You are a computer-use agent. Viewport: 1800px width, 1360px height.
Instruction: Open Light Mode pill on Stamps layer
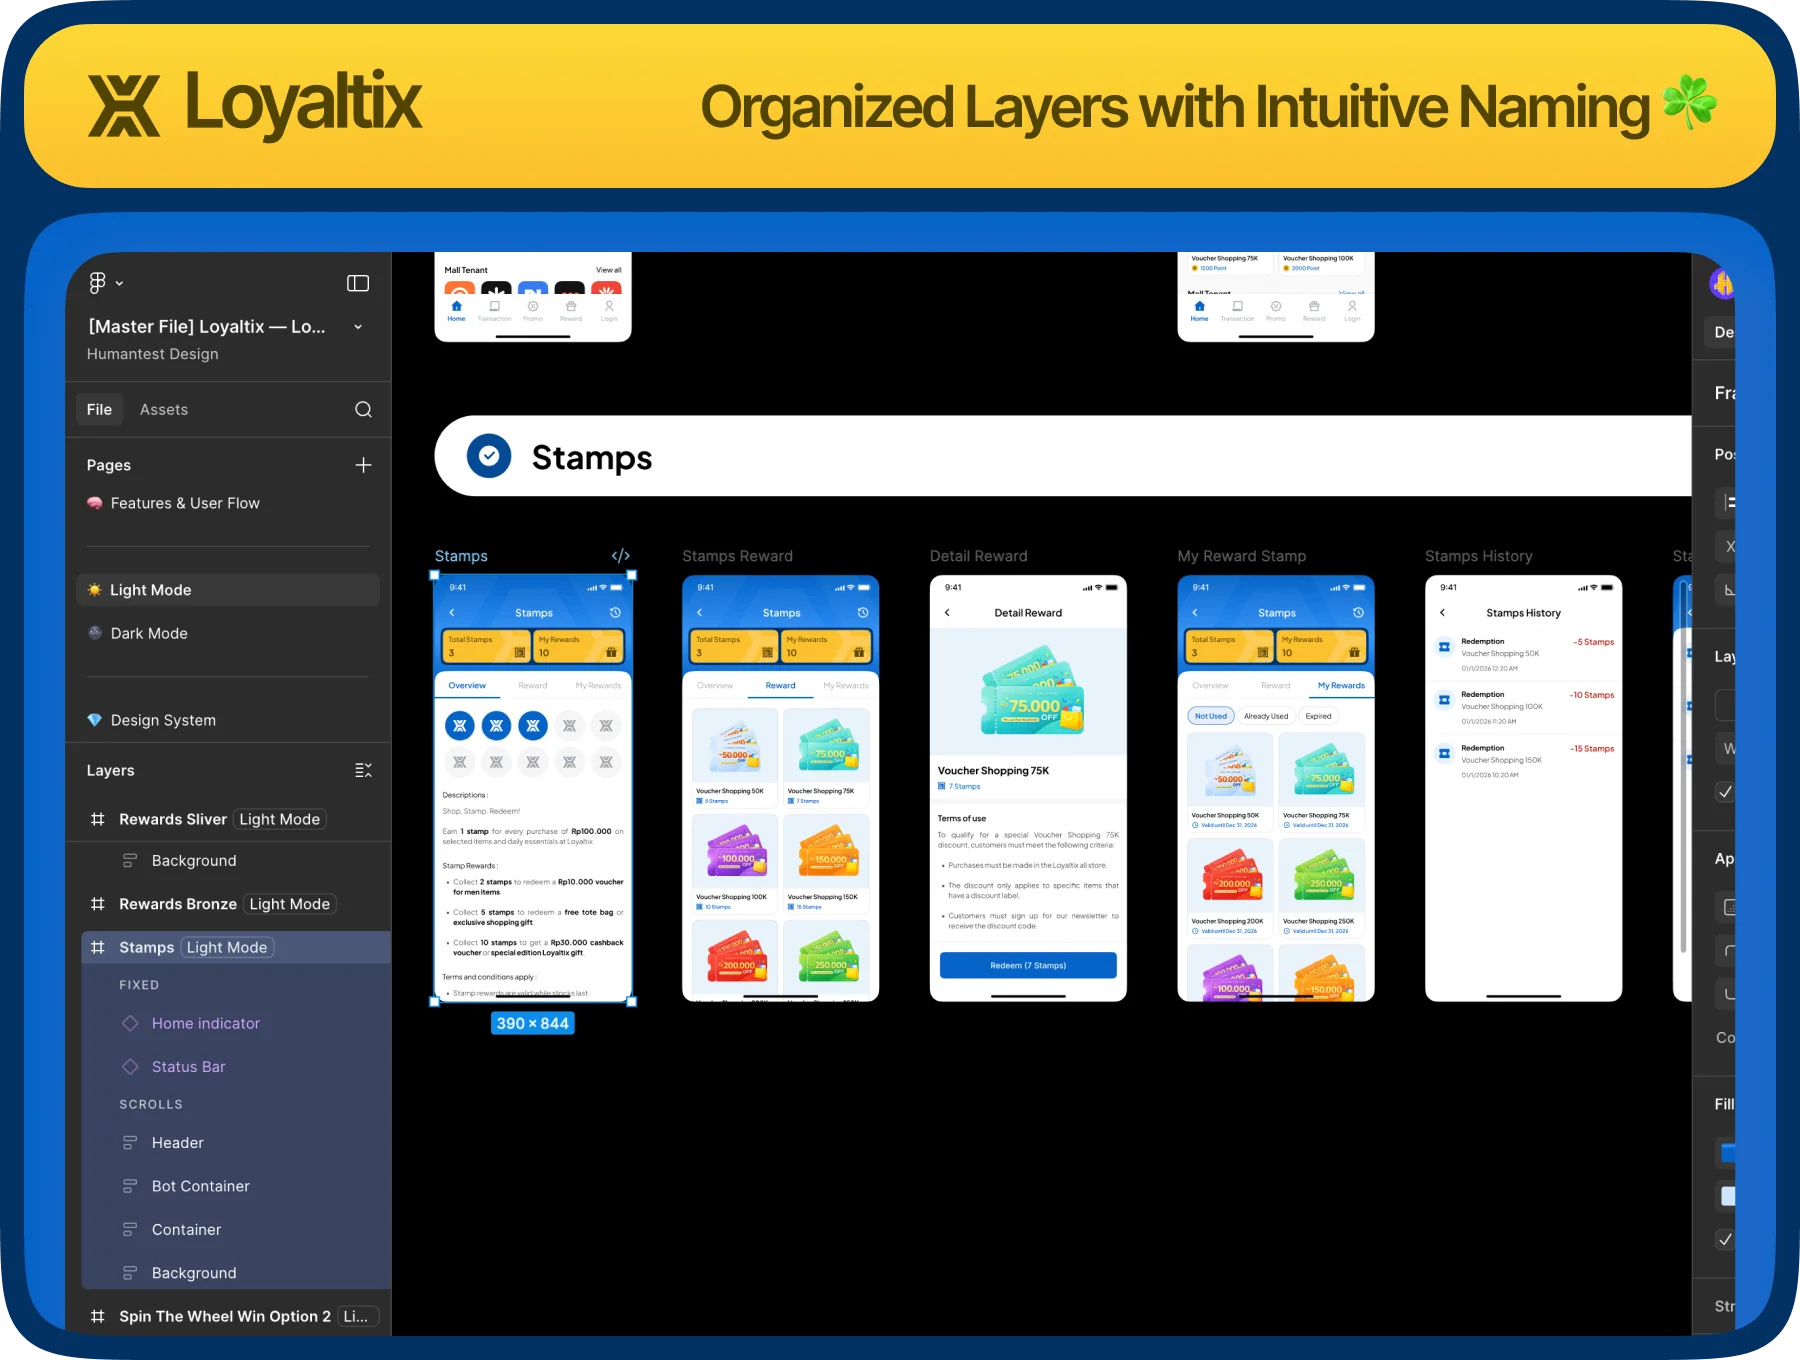[227, 947]
